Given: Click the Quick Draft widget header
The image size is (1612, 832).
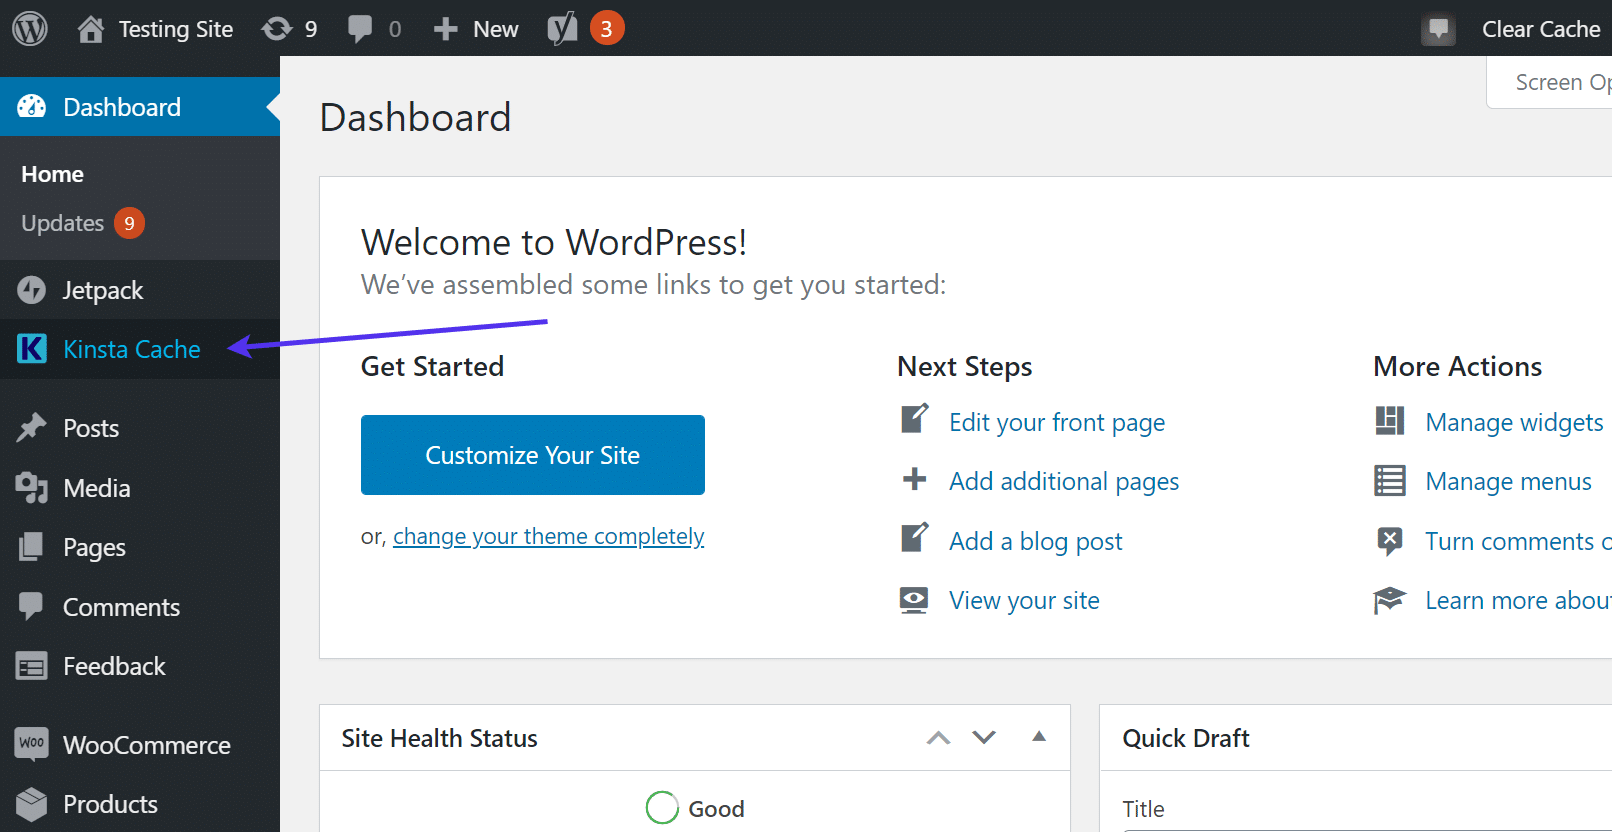Looking at the screenshot, I should (1356, 738).
